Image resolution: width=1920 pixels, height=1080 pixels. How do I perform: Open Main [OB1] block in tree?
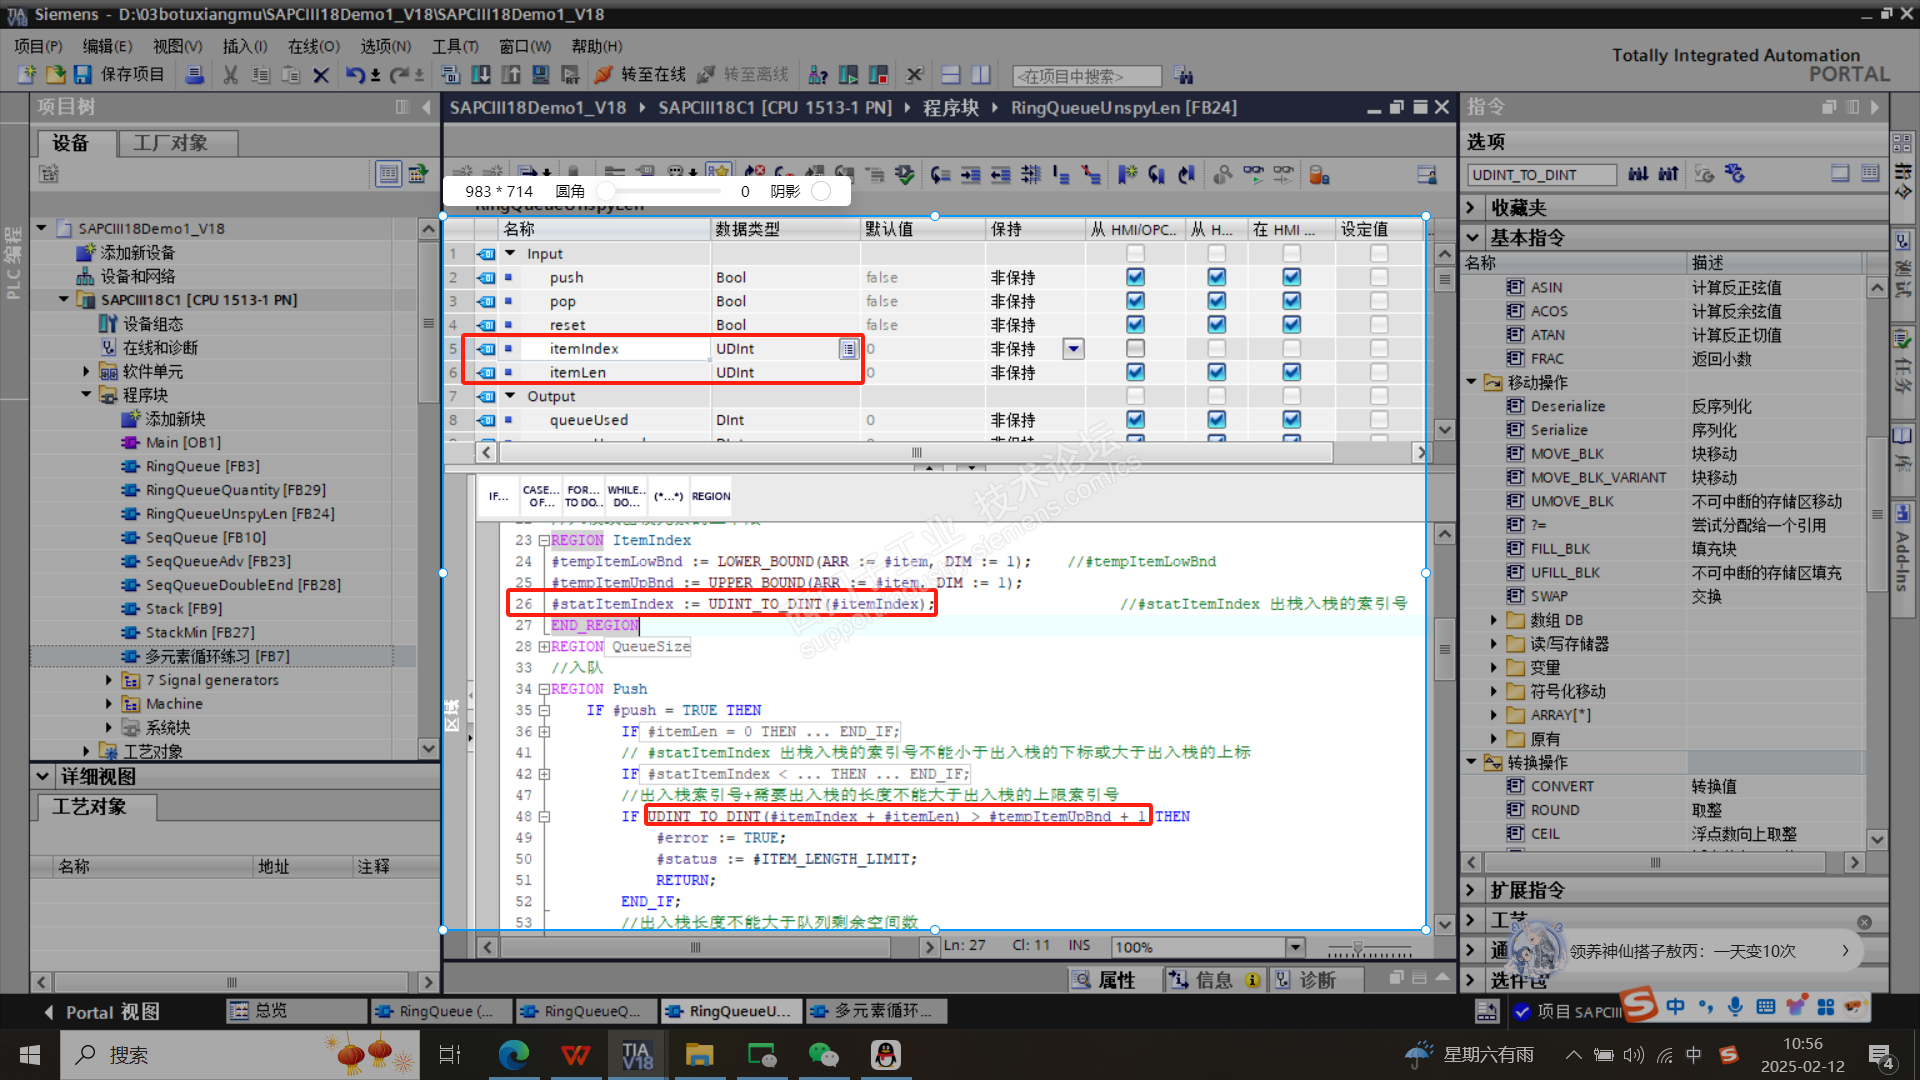[183, 443]
